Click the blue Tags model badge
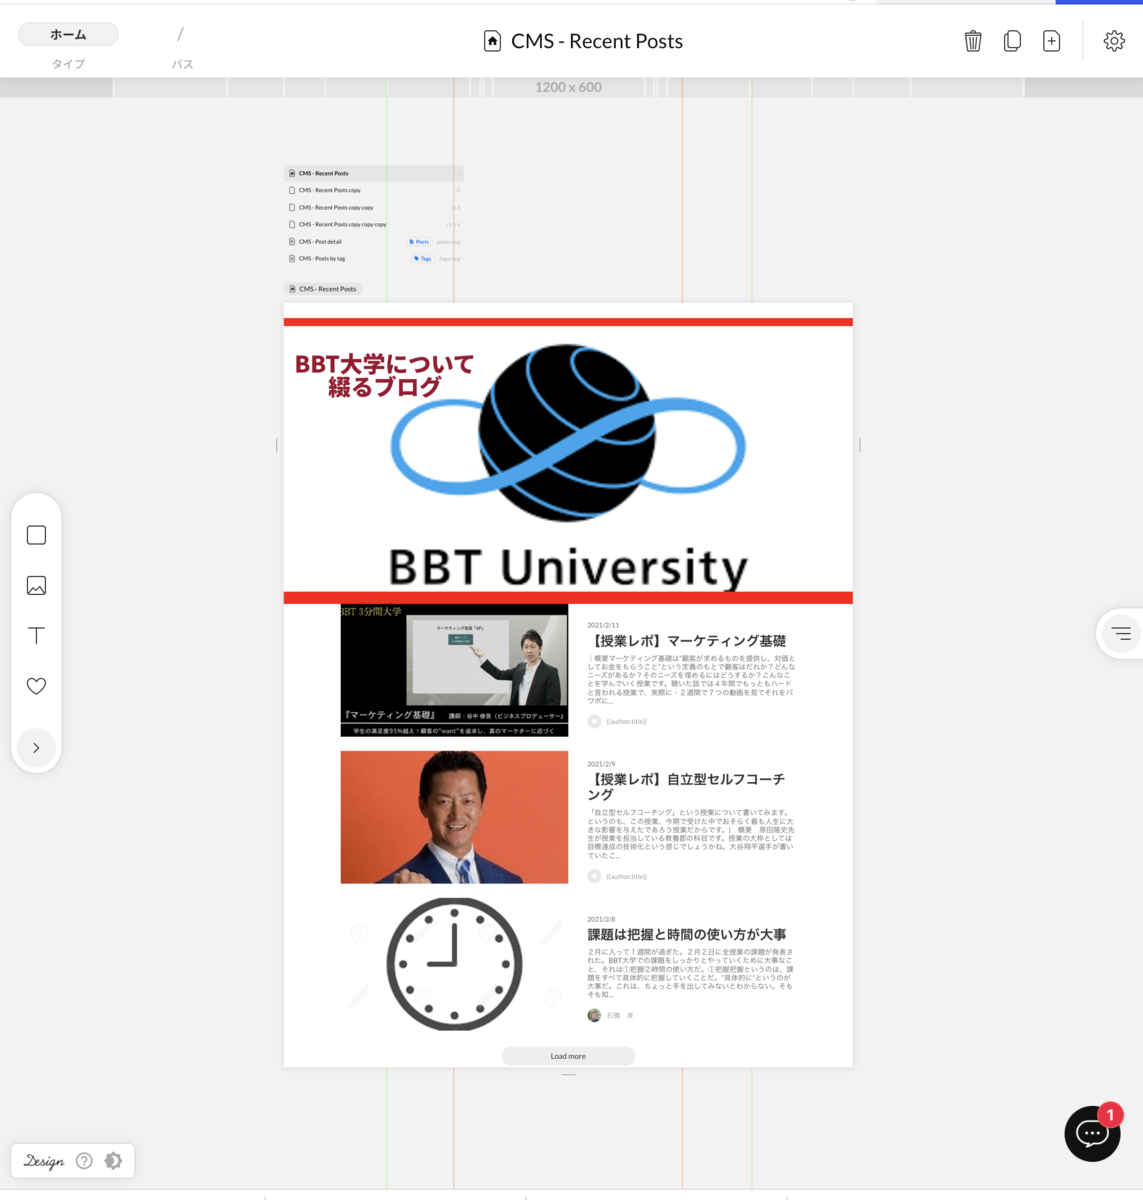1143x1200 pixels. coord(423,258)
